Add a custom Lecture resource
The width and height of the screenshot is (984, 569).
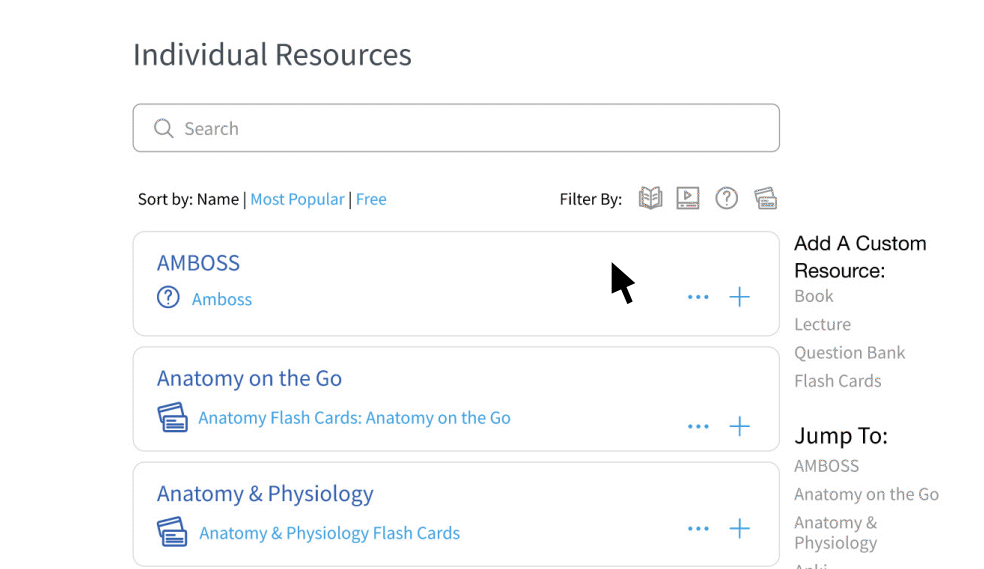(x=822, y=324)
